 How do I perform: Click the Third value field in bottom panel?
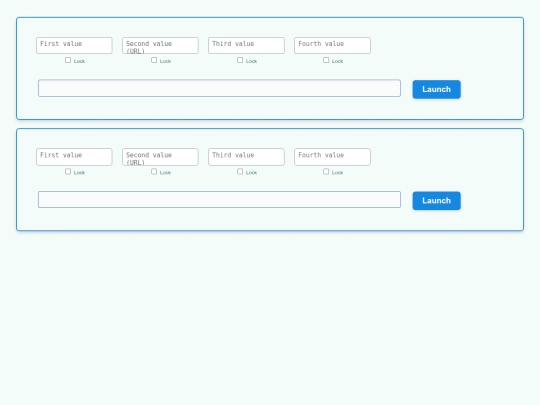(x=246, y=157)
